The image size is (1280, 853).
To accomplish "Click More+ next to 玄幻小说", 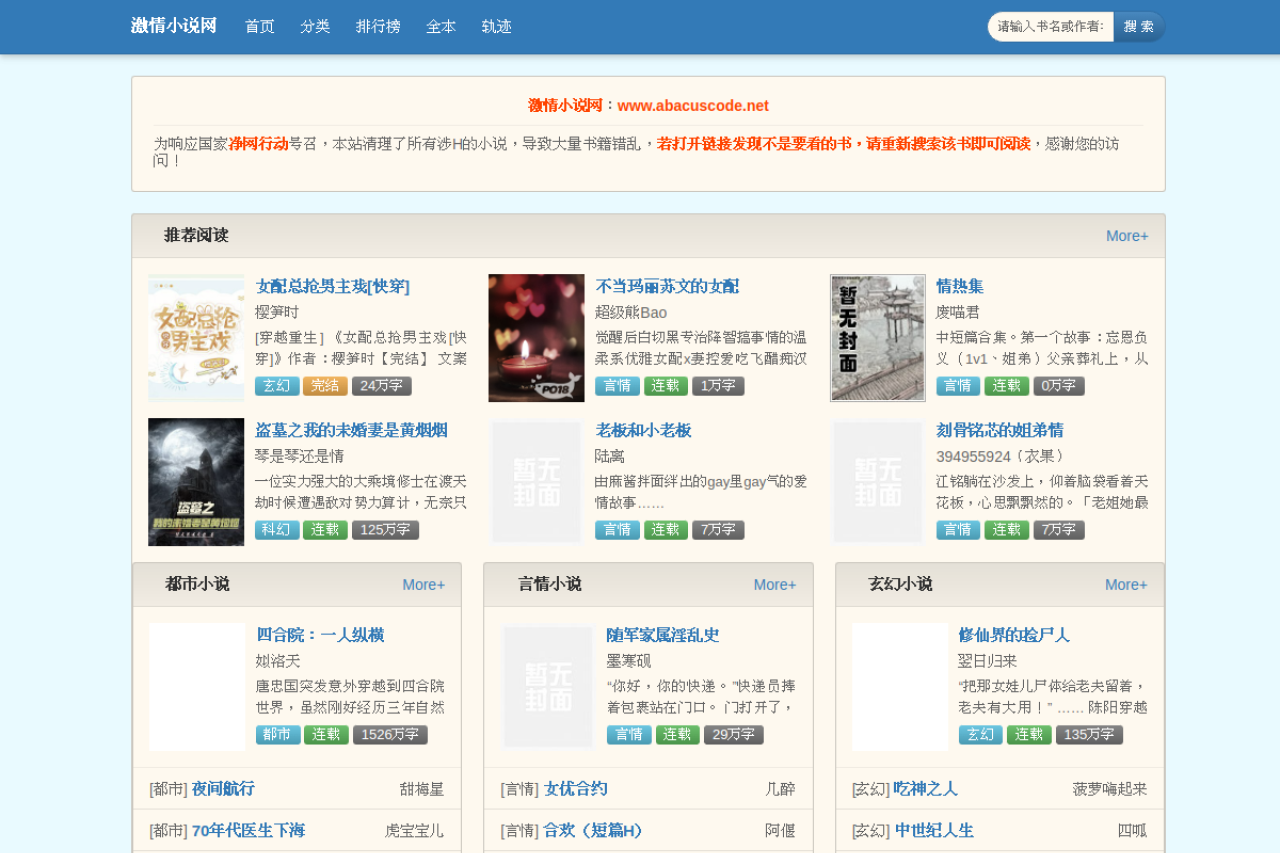I will pyautogui.click(x=1126, y=585).
